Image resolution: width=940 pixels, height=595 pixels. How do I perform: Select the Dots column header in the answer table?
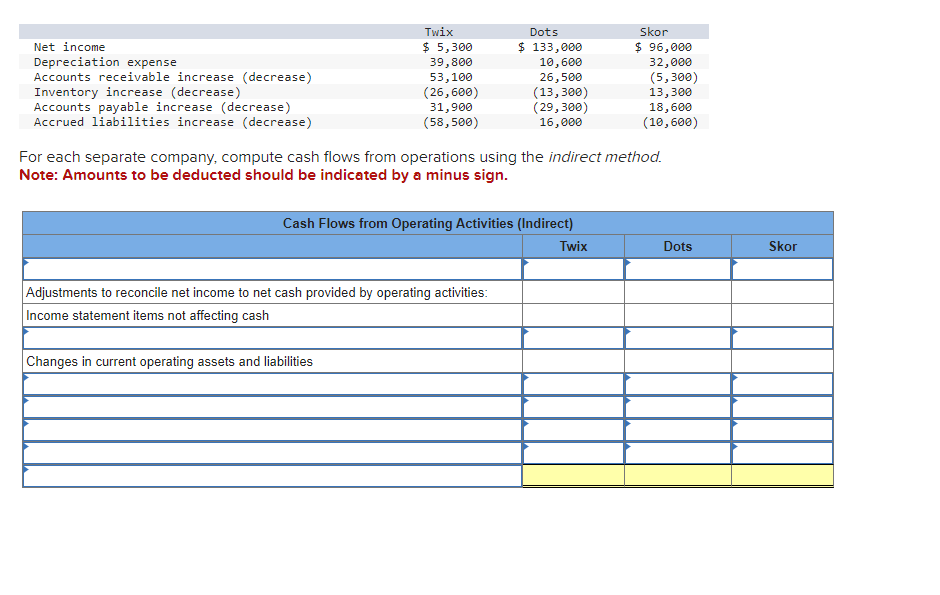677,246
